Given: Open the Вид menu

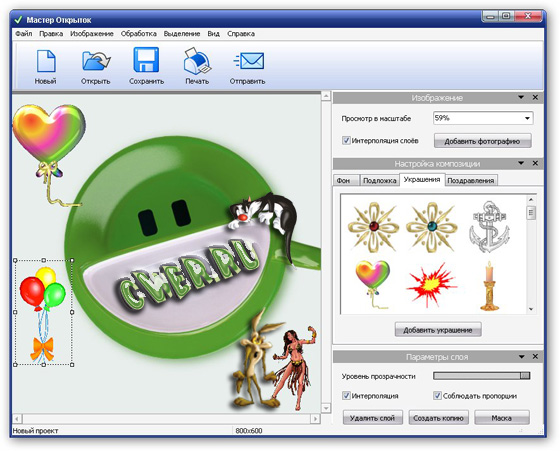Looking at the screenshot, I should click(213, 34).
